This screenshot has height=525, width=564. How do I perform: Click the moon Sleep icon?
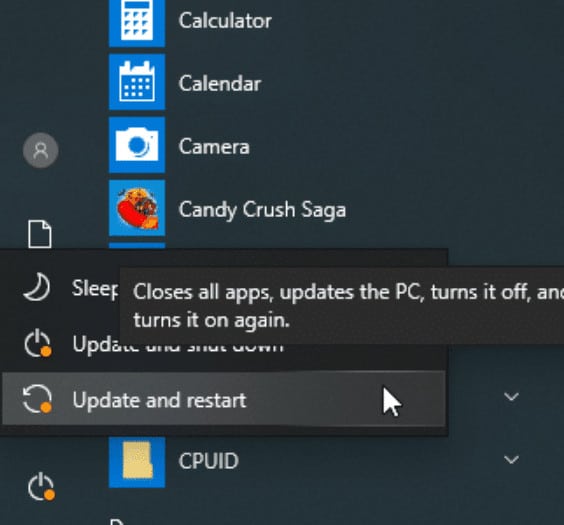click(x=37, y=287)
